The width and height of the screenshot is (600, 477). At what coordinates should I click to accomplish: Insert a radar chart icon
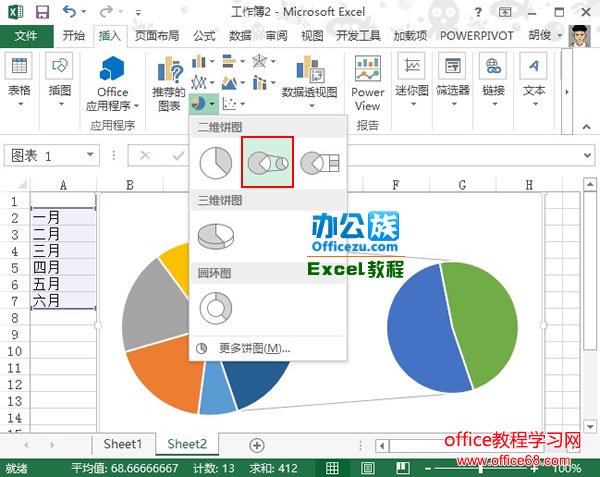pos(259,61)
